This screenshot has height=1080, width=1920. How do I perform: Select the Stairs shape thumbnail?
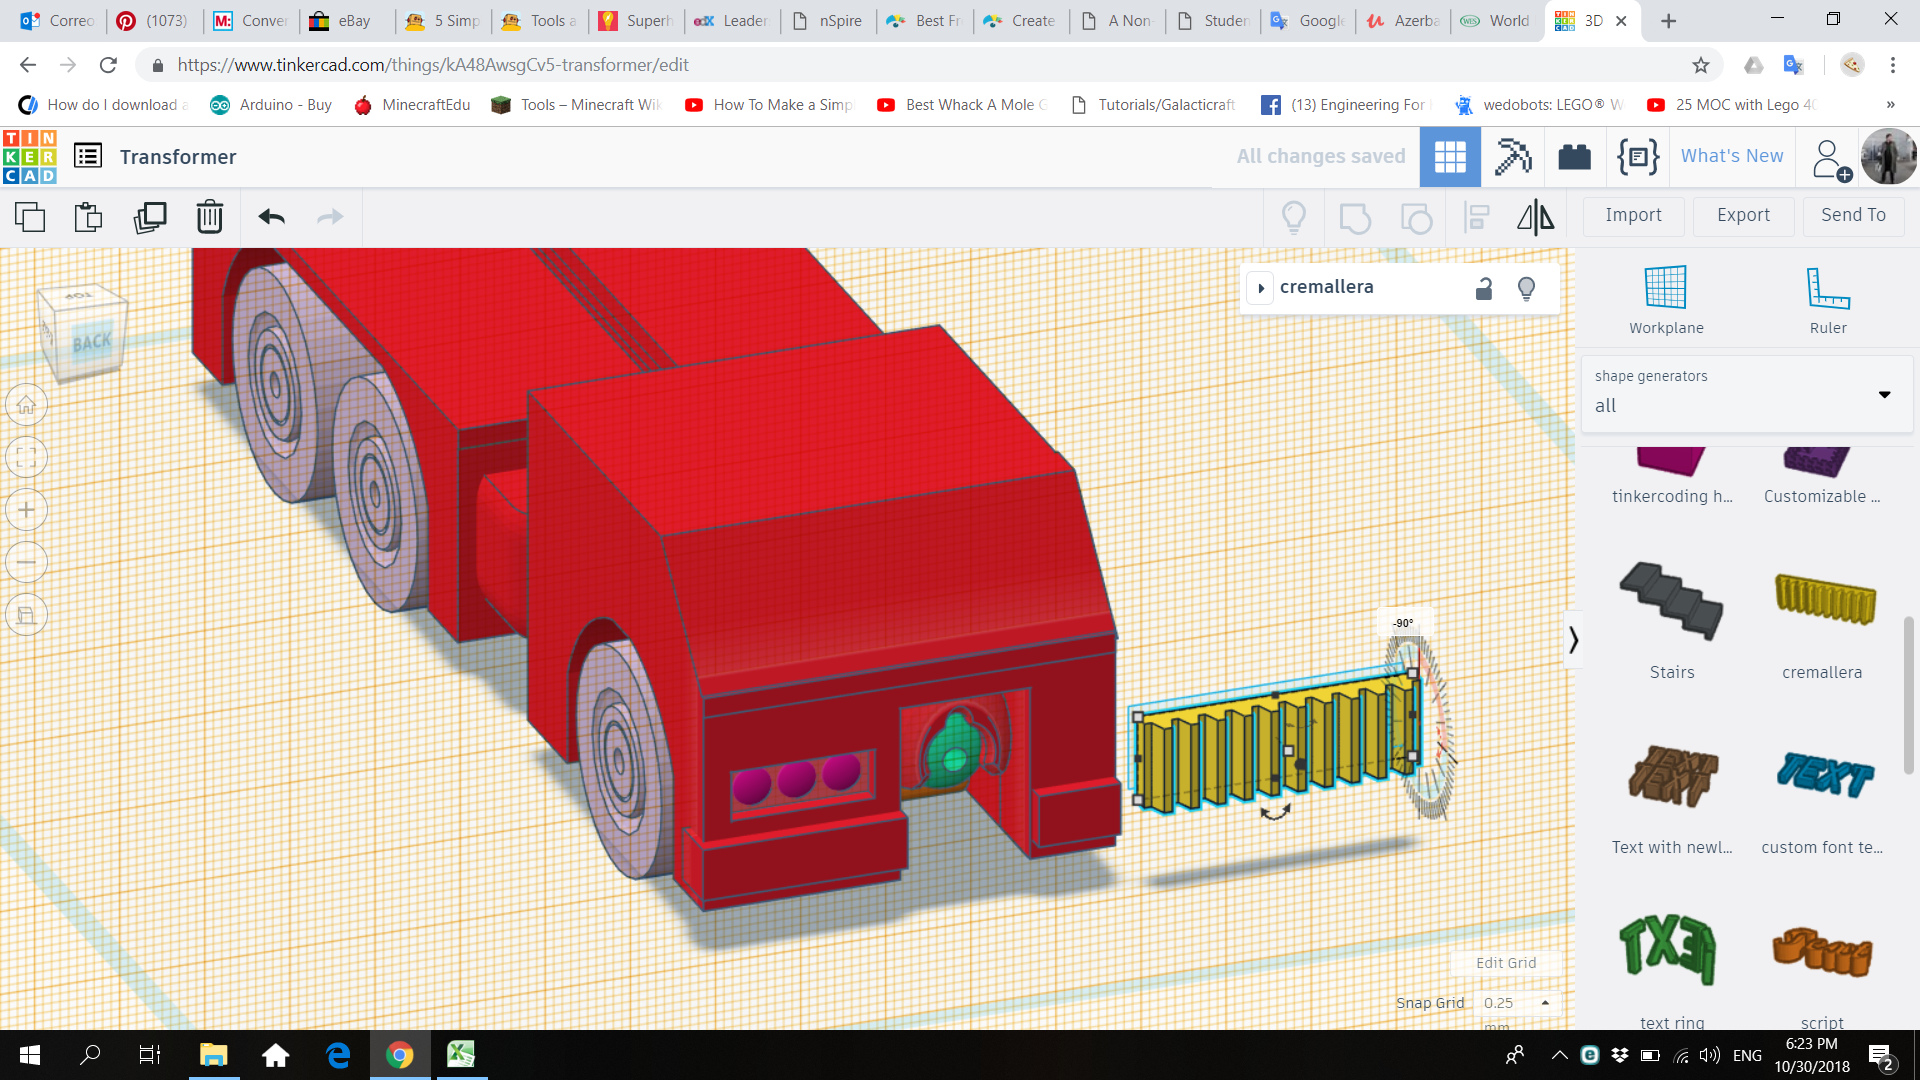(1671, 602)
